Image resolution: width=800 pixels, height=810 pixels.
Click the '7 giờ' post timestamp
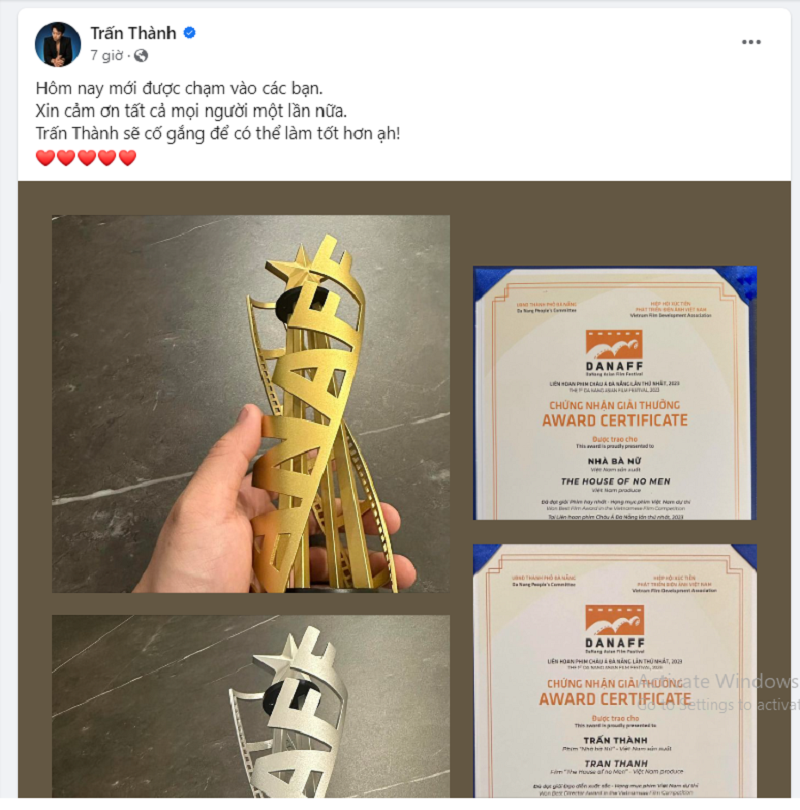tap(107, 55)
